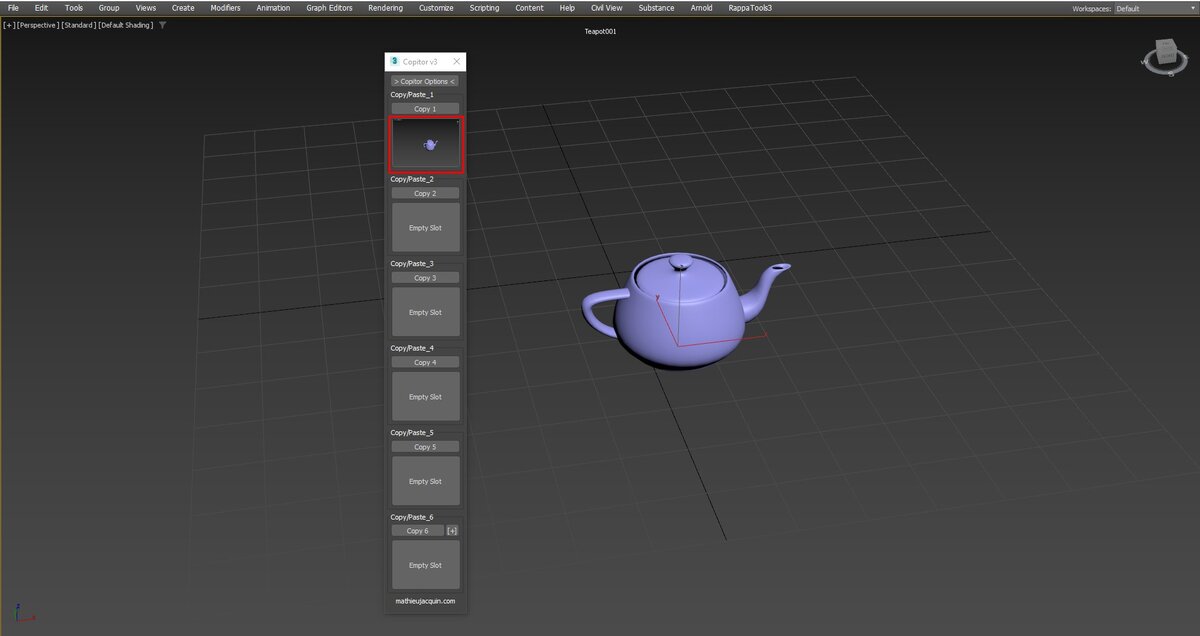This screenshot has width=1200, height=636.
Task: Click the ViewCube navigation widget
Action: point(1166,56)
